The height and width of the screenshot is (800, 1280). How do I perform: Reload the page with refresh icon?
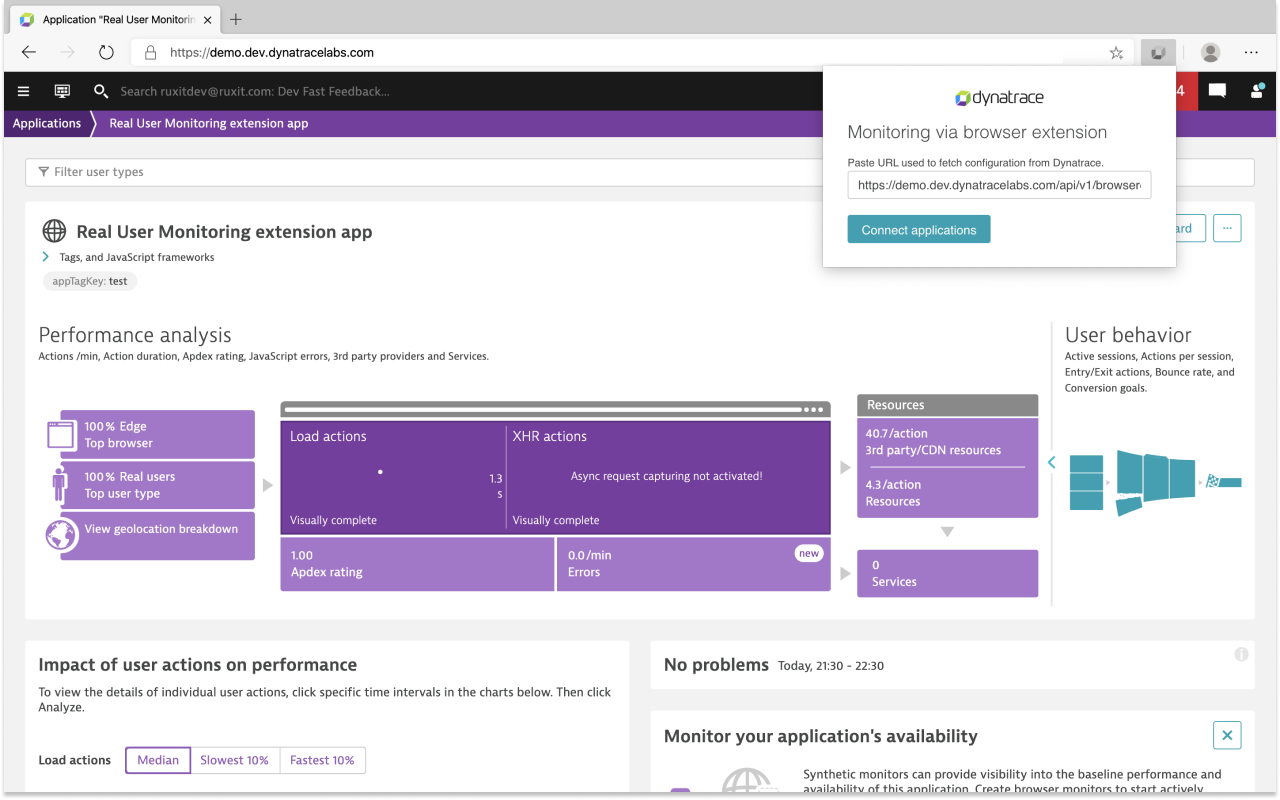(106, 53)
